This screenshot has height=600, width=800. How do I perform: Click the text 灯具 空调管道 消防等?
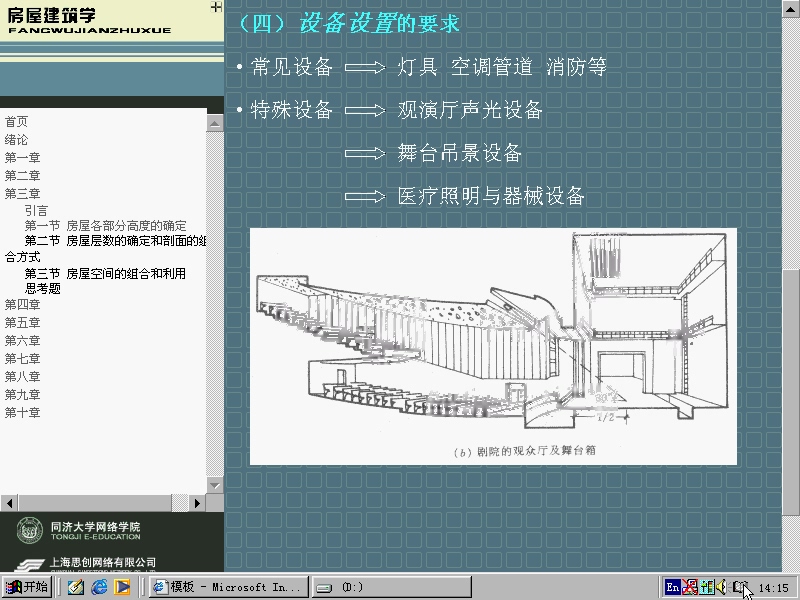502,67
